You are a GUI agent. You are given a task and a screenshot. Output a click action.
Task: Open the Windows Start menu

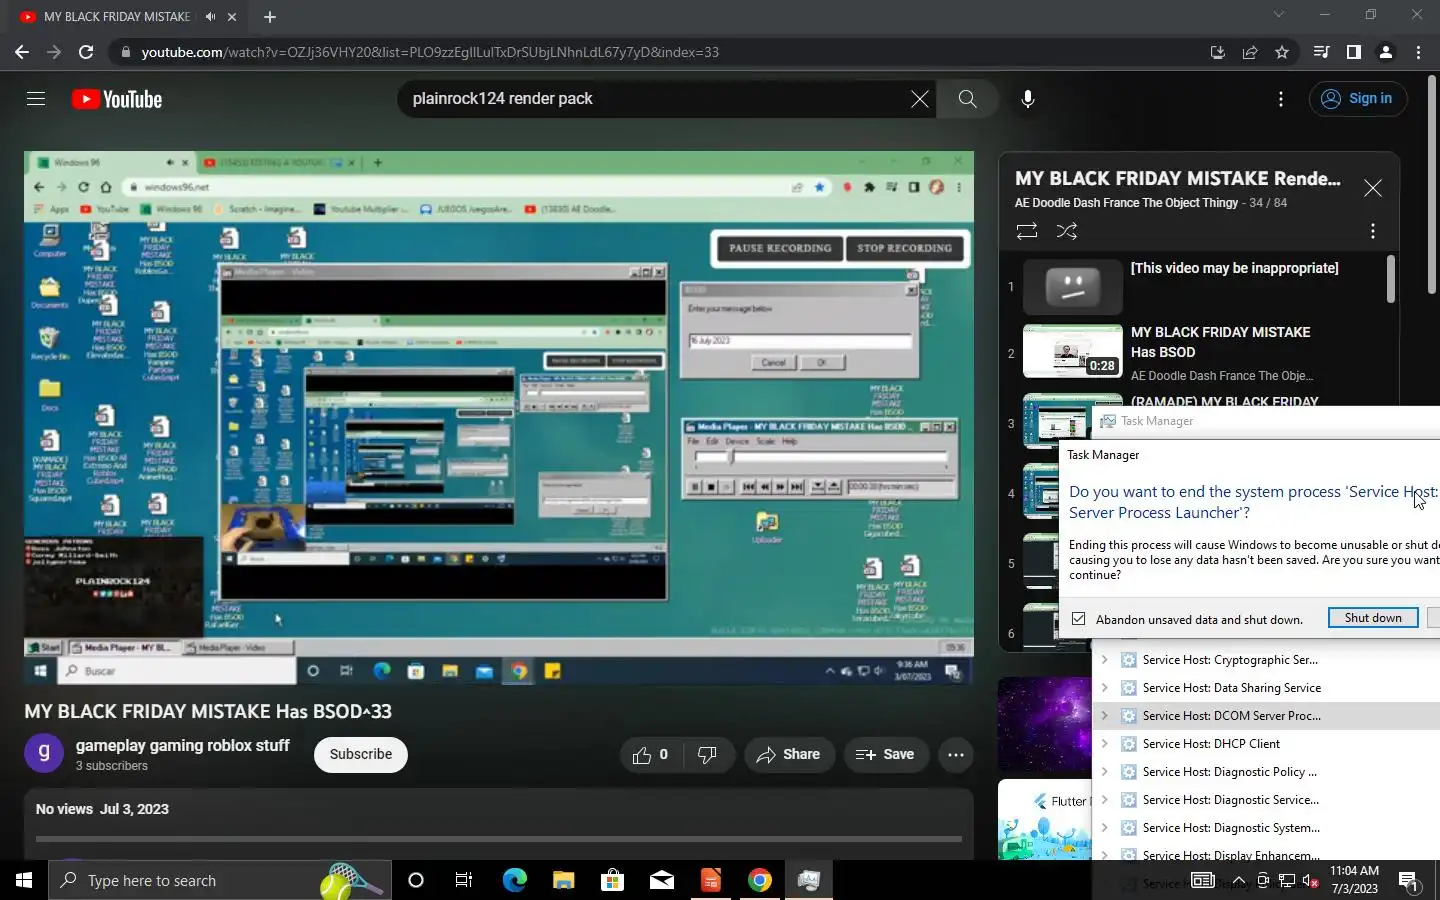pyautogui.click(x=24, y=880)
